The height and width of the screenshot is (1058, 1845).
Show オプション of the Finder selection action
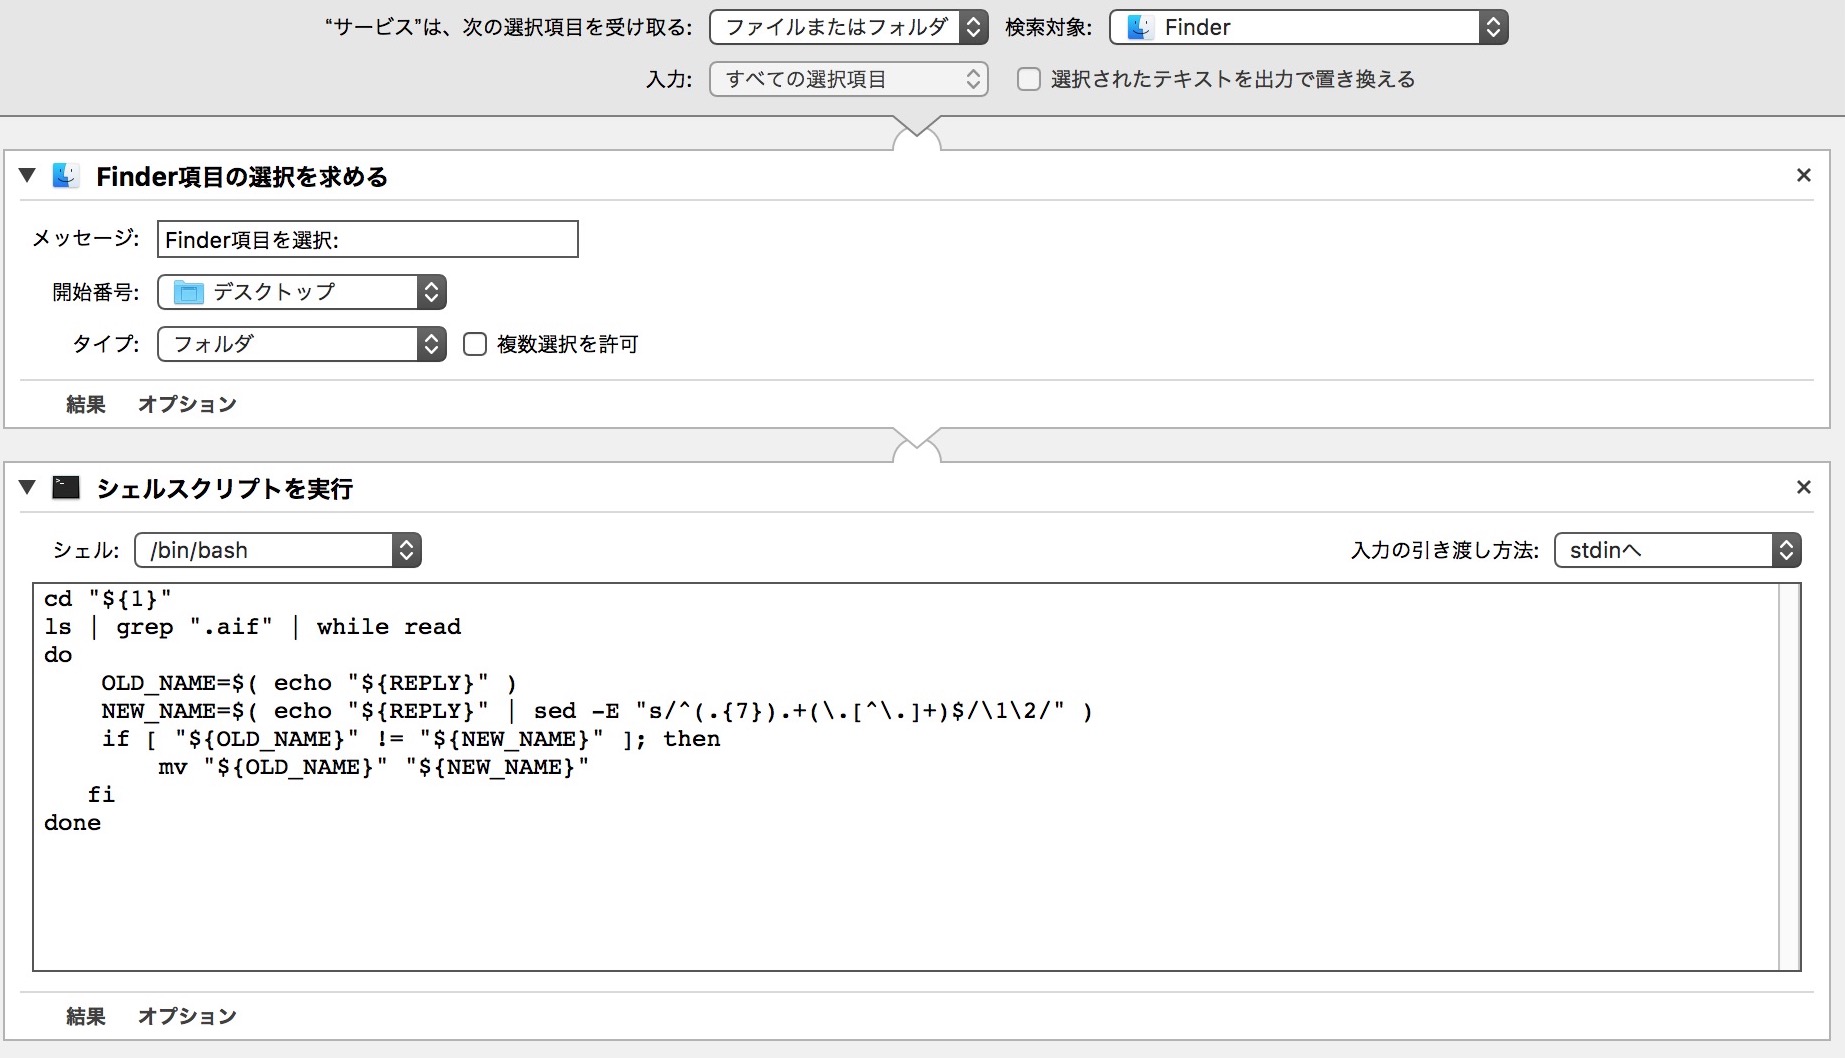(187, 404)
